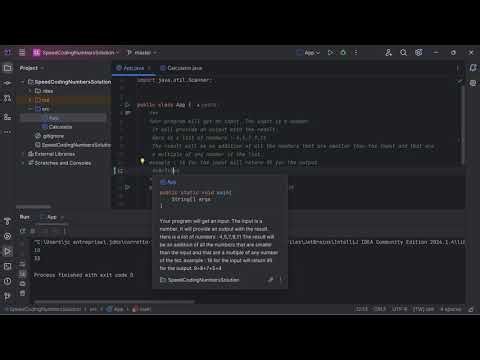Open the Git tool window icon
The image size is (480, 360).
7,296
